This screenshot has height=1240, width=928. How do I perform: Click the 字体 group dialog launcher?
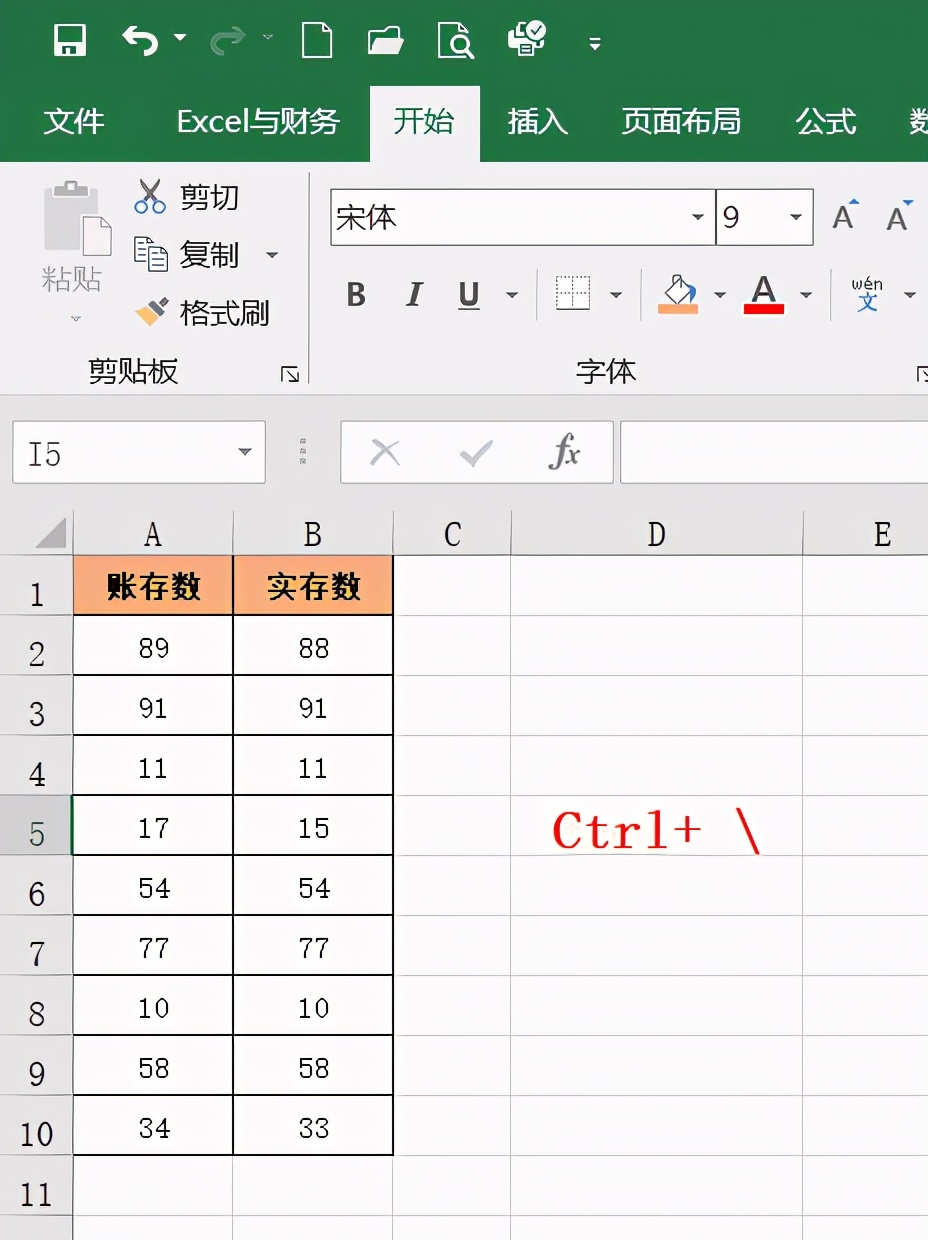coord(922,372)
